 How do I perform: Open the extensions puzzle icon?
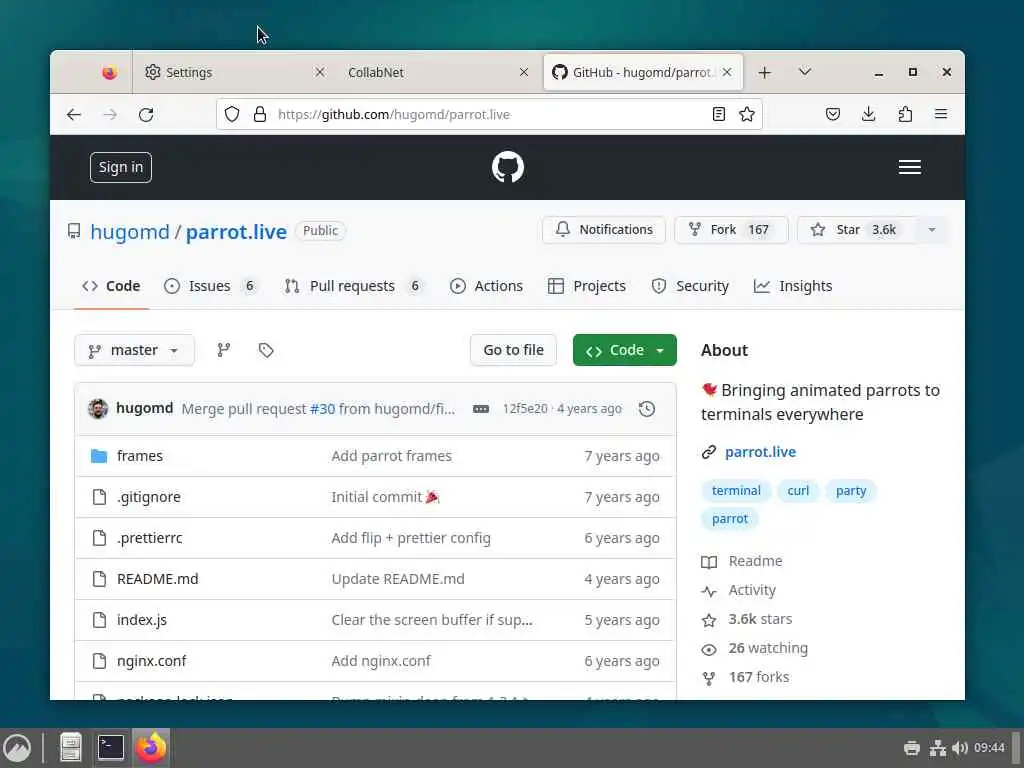click(x=905, y=114)
